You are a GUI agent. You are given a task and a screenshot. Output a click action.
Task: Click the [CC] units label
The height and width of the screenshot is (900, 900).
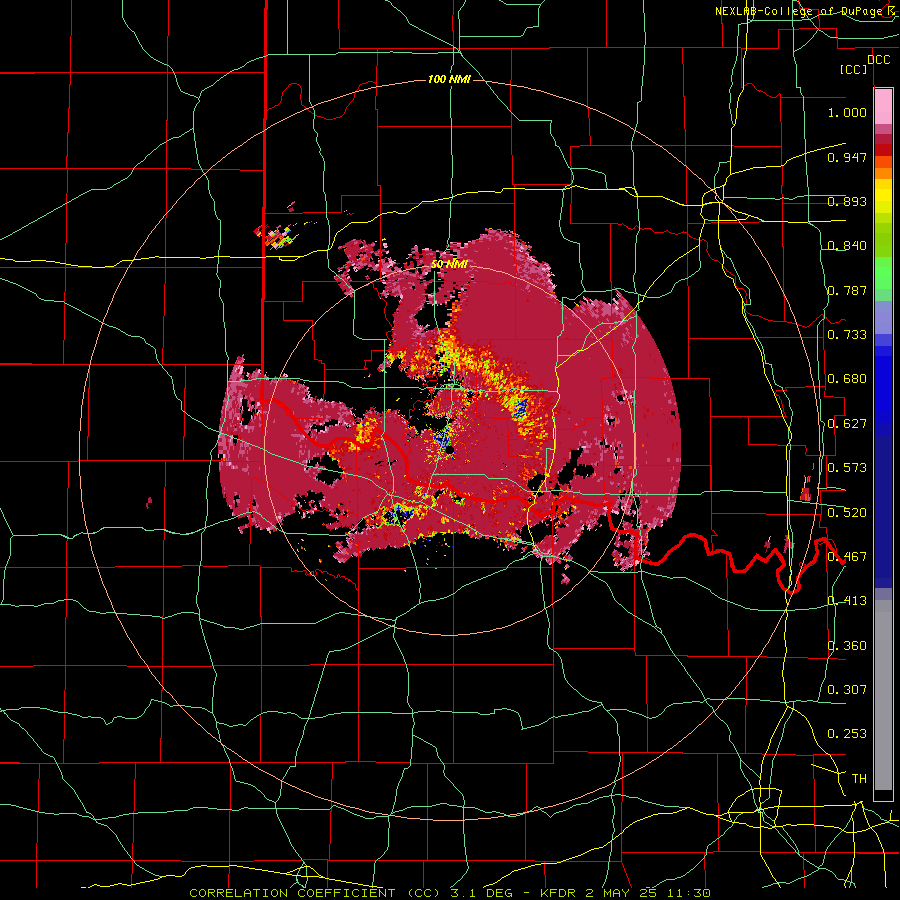click(x=853, y=69)
